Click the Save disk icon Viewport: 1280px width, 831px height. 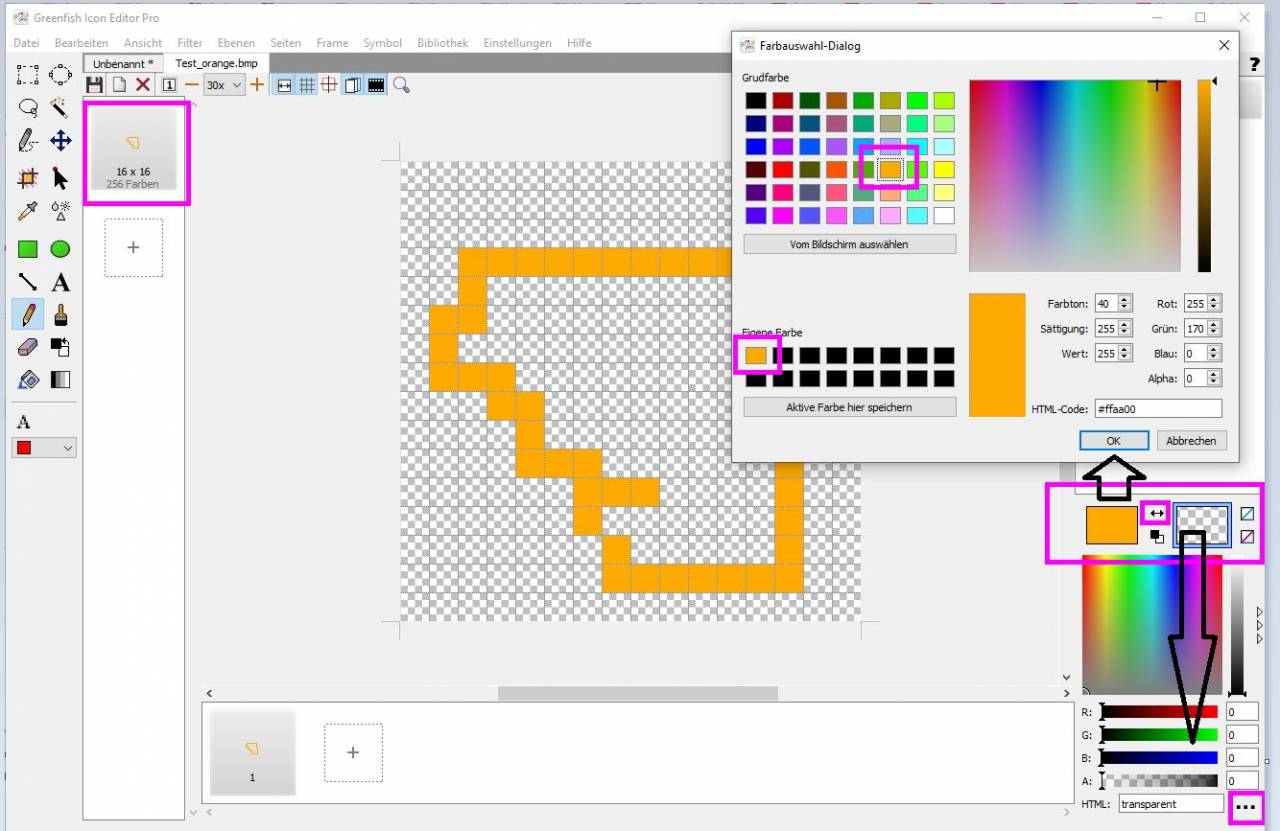click(x=95, y=85)
